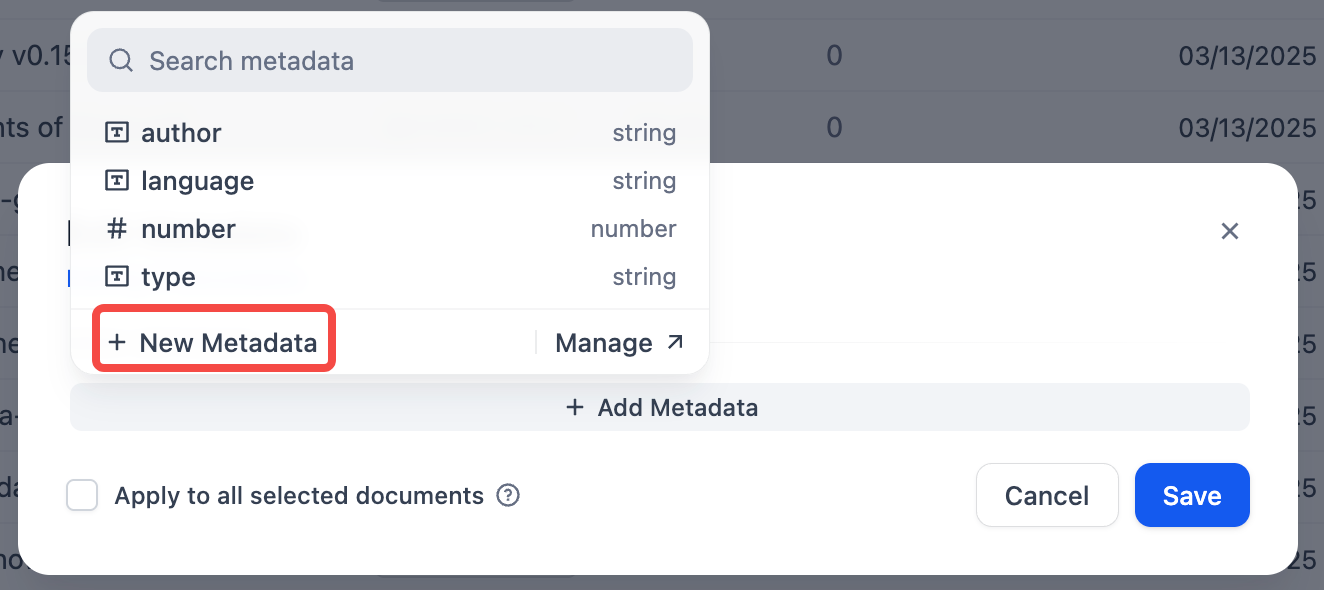Click the author string type icon
The width and height of the screenshot is (1324, 590).
tap(117, 133)
